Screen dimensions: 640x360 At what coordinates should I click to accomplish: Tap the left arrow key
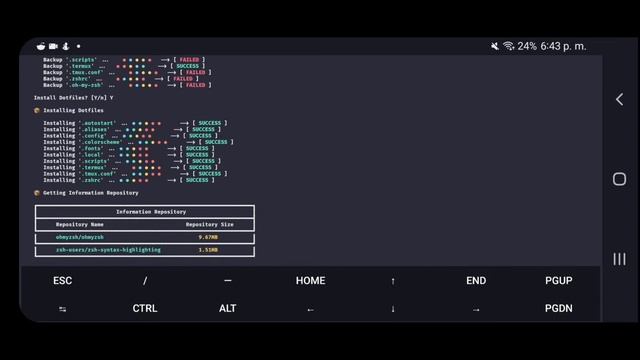click(311, 310)
